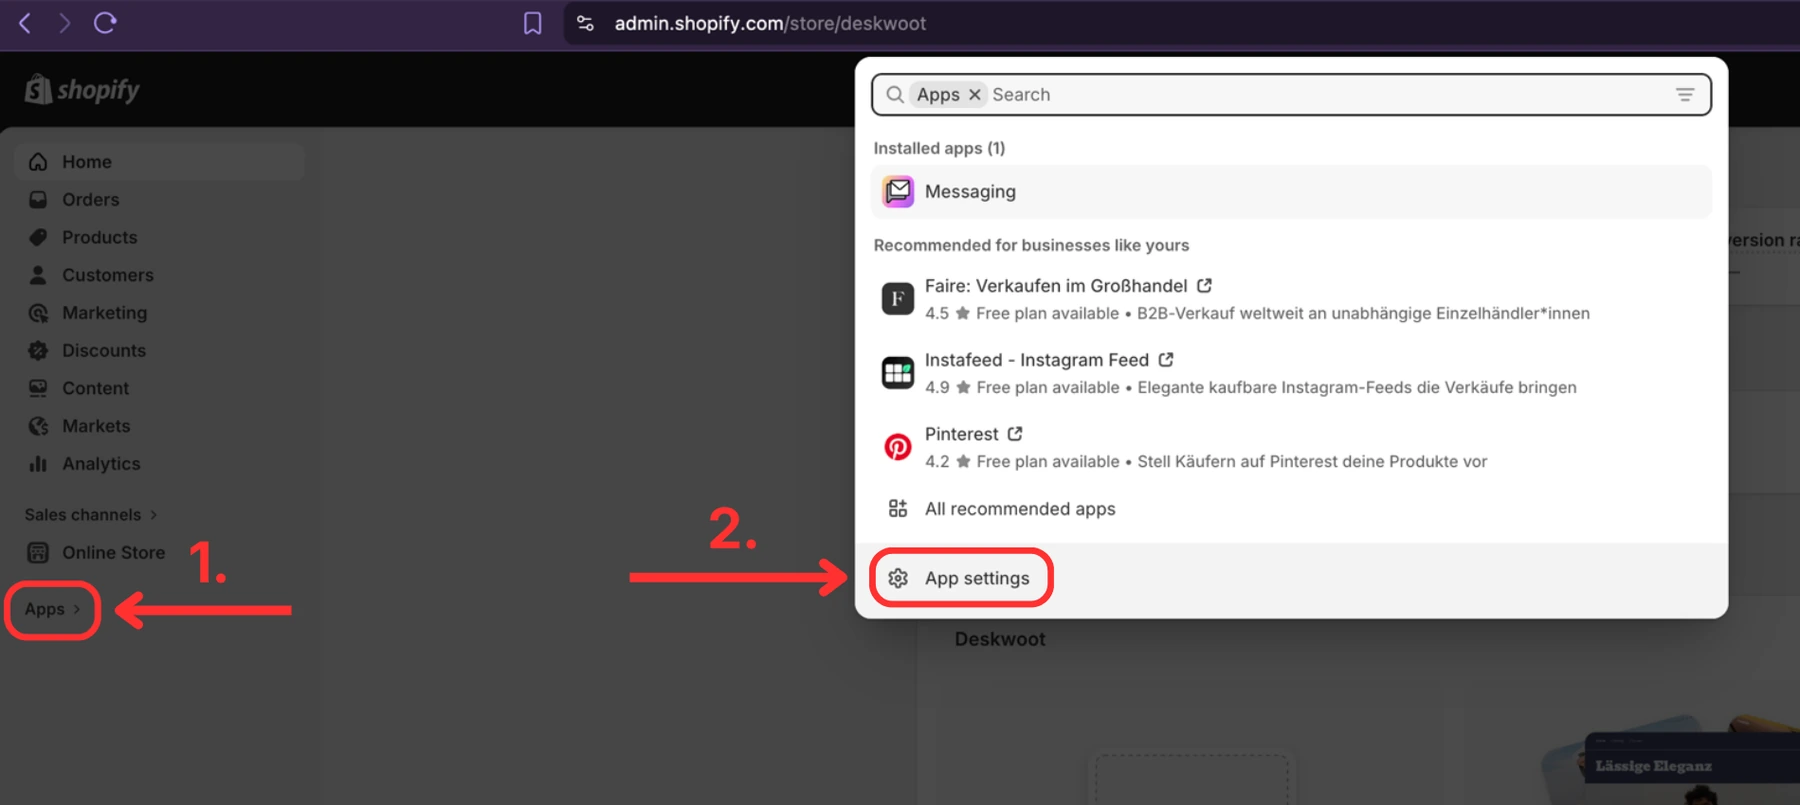Click the Content icon in sidebar
The height and width of the screenshot is (805, 1800).
coord(38,388)
